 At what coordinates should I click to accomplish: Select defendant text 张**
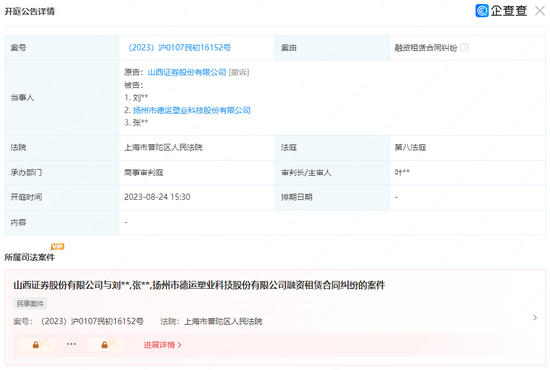pos(140,122)
